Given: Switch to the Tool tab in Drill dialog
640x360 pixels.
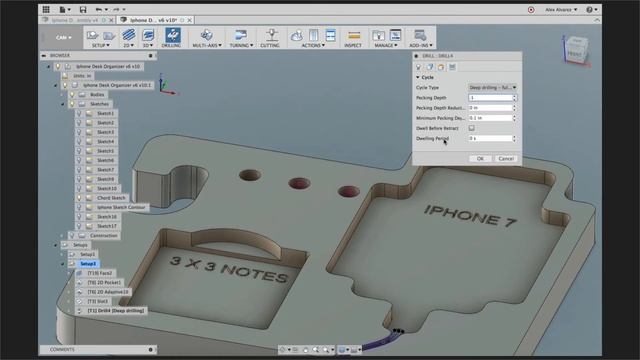Looking at the screenshot, I should pyautogui.click(x=419, y=67).
